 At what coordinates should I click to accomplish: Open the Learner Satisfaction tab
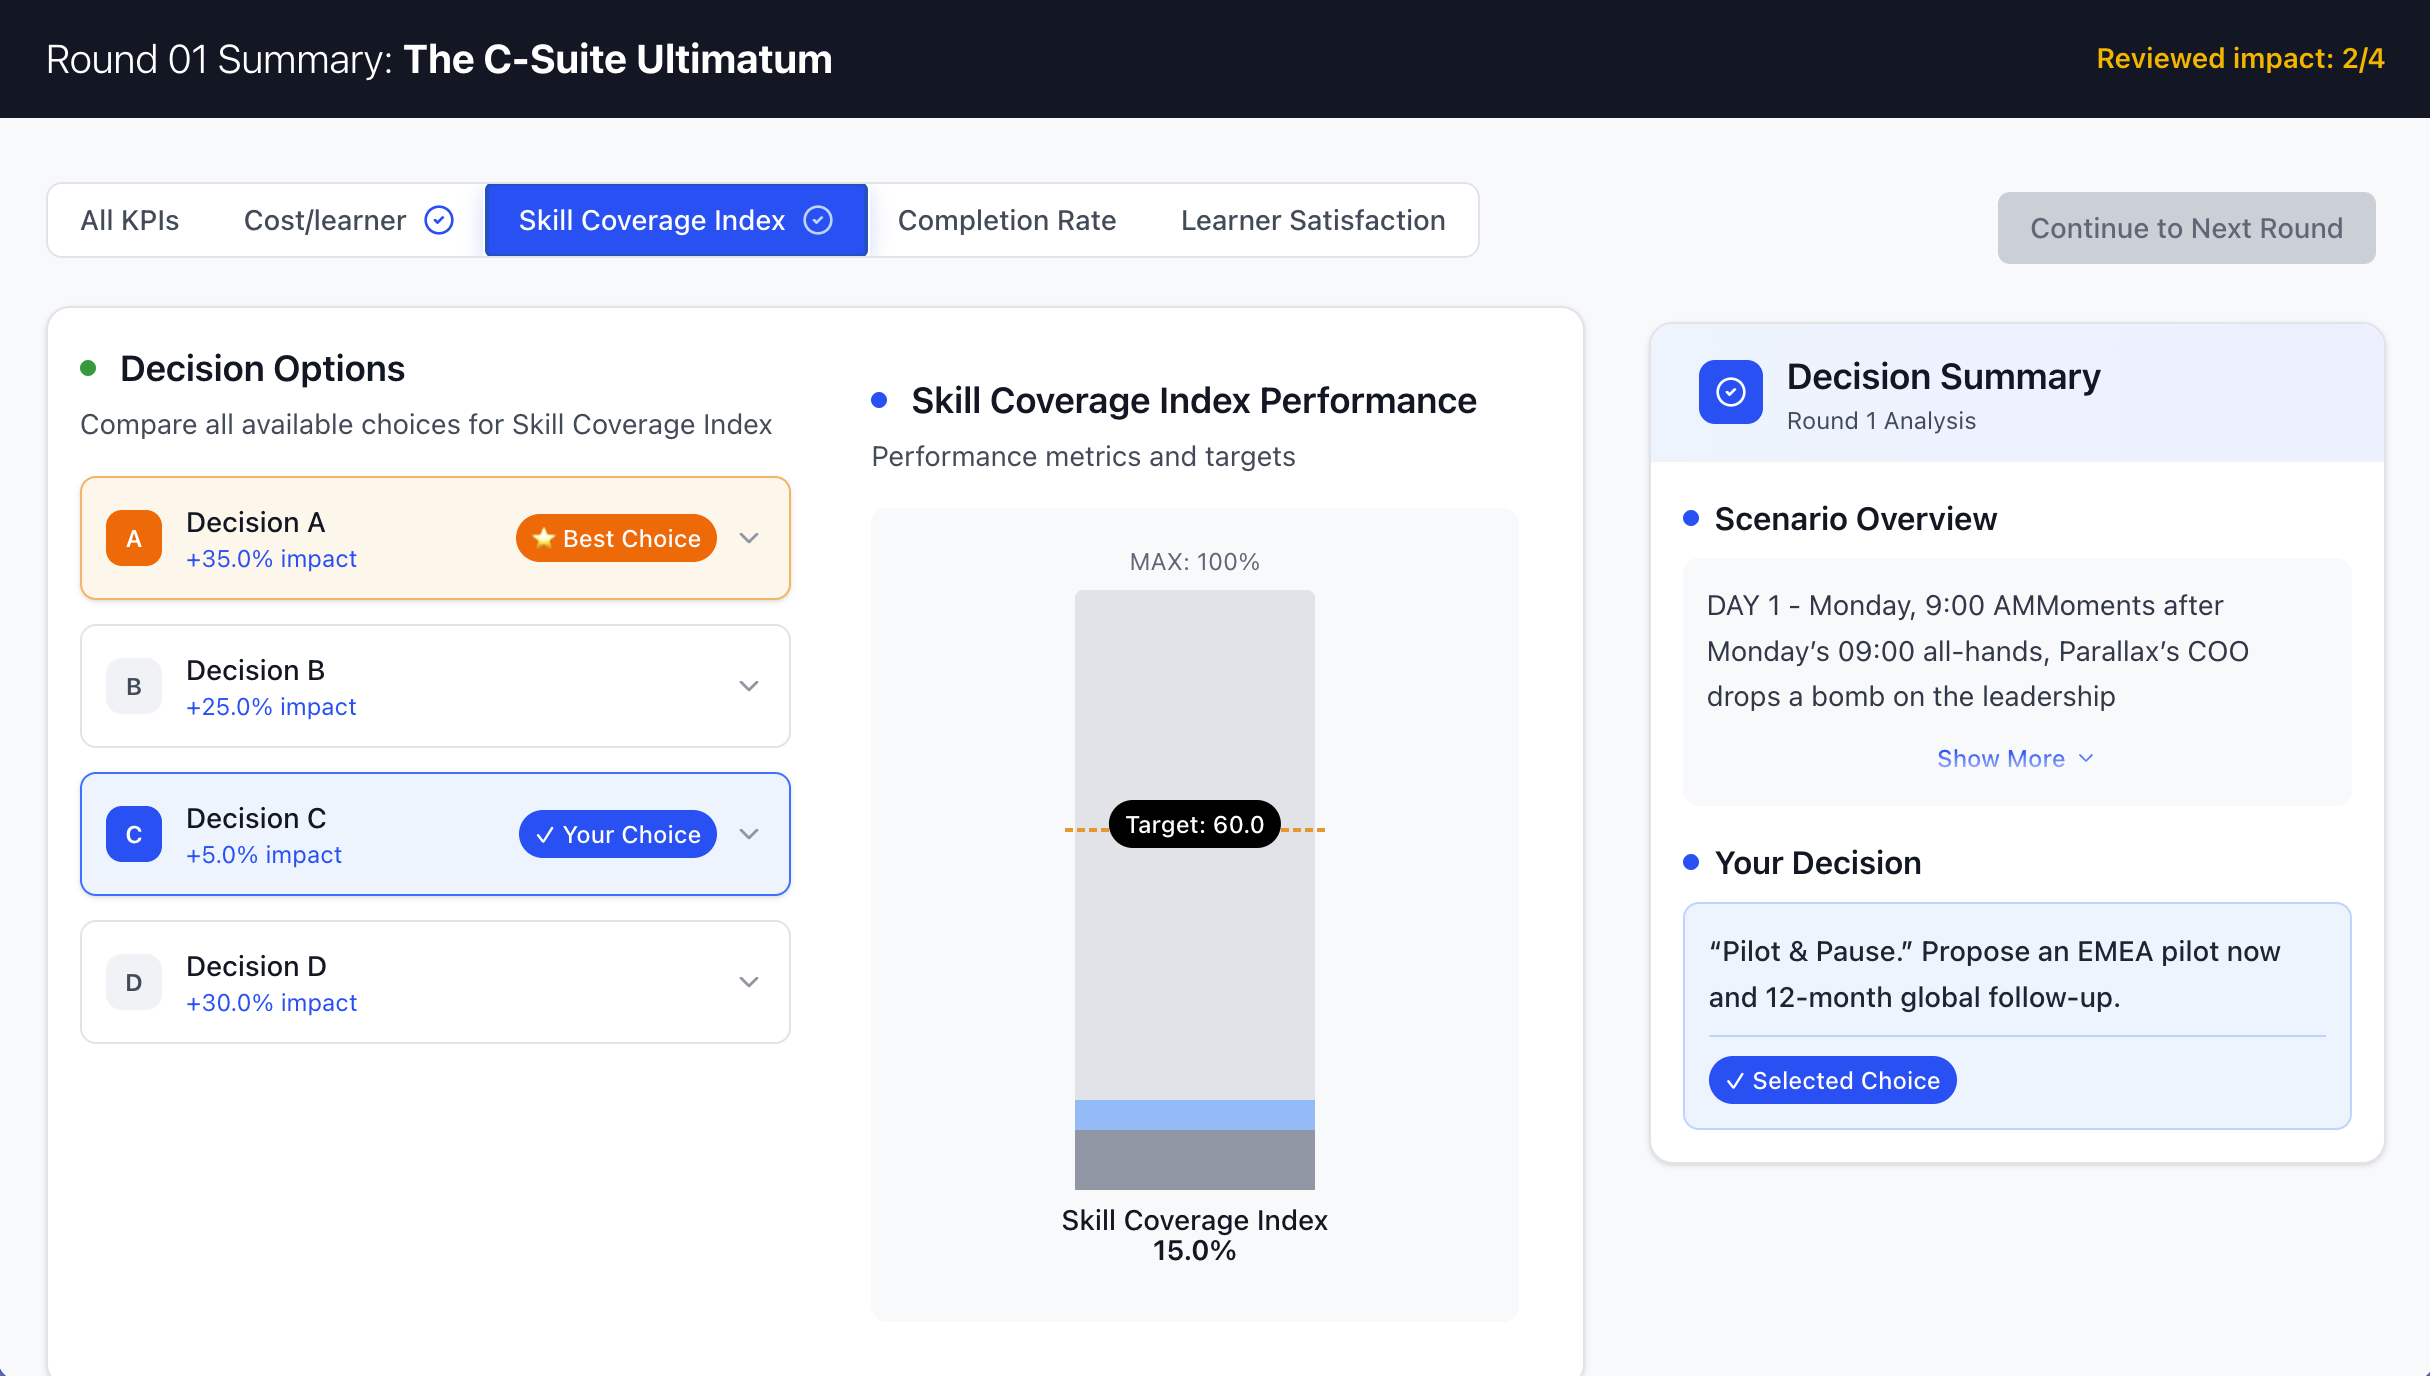point(1312,220)
